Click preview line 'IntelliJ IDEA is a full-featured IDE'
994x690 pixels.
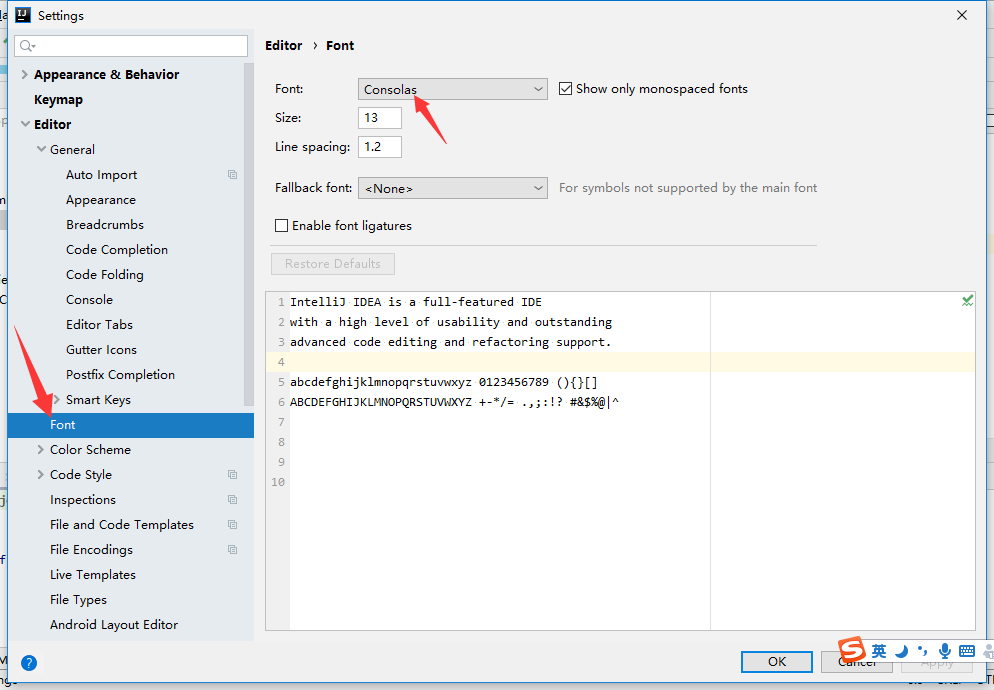pos(416,302)
